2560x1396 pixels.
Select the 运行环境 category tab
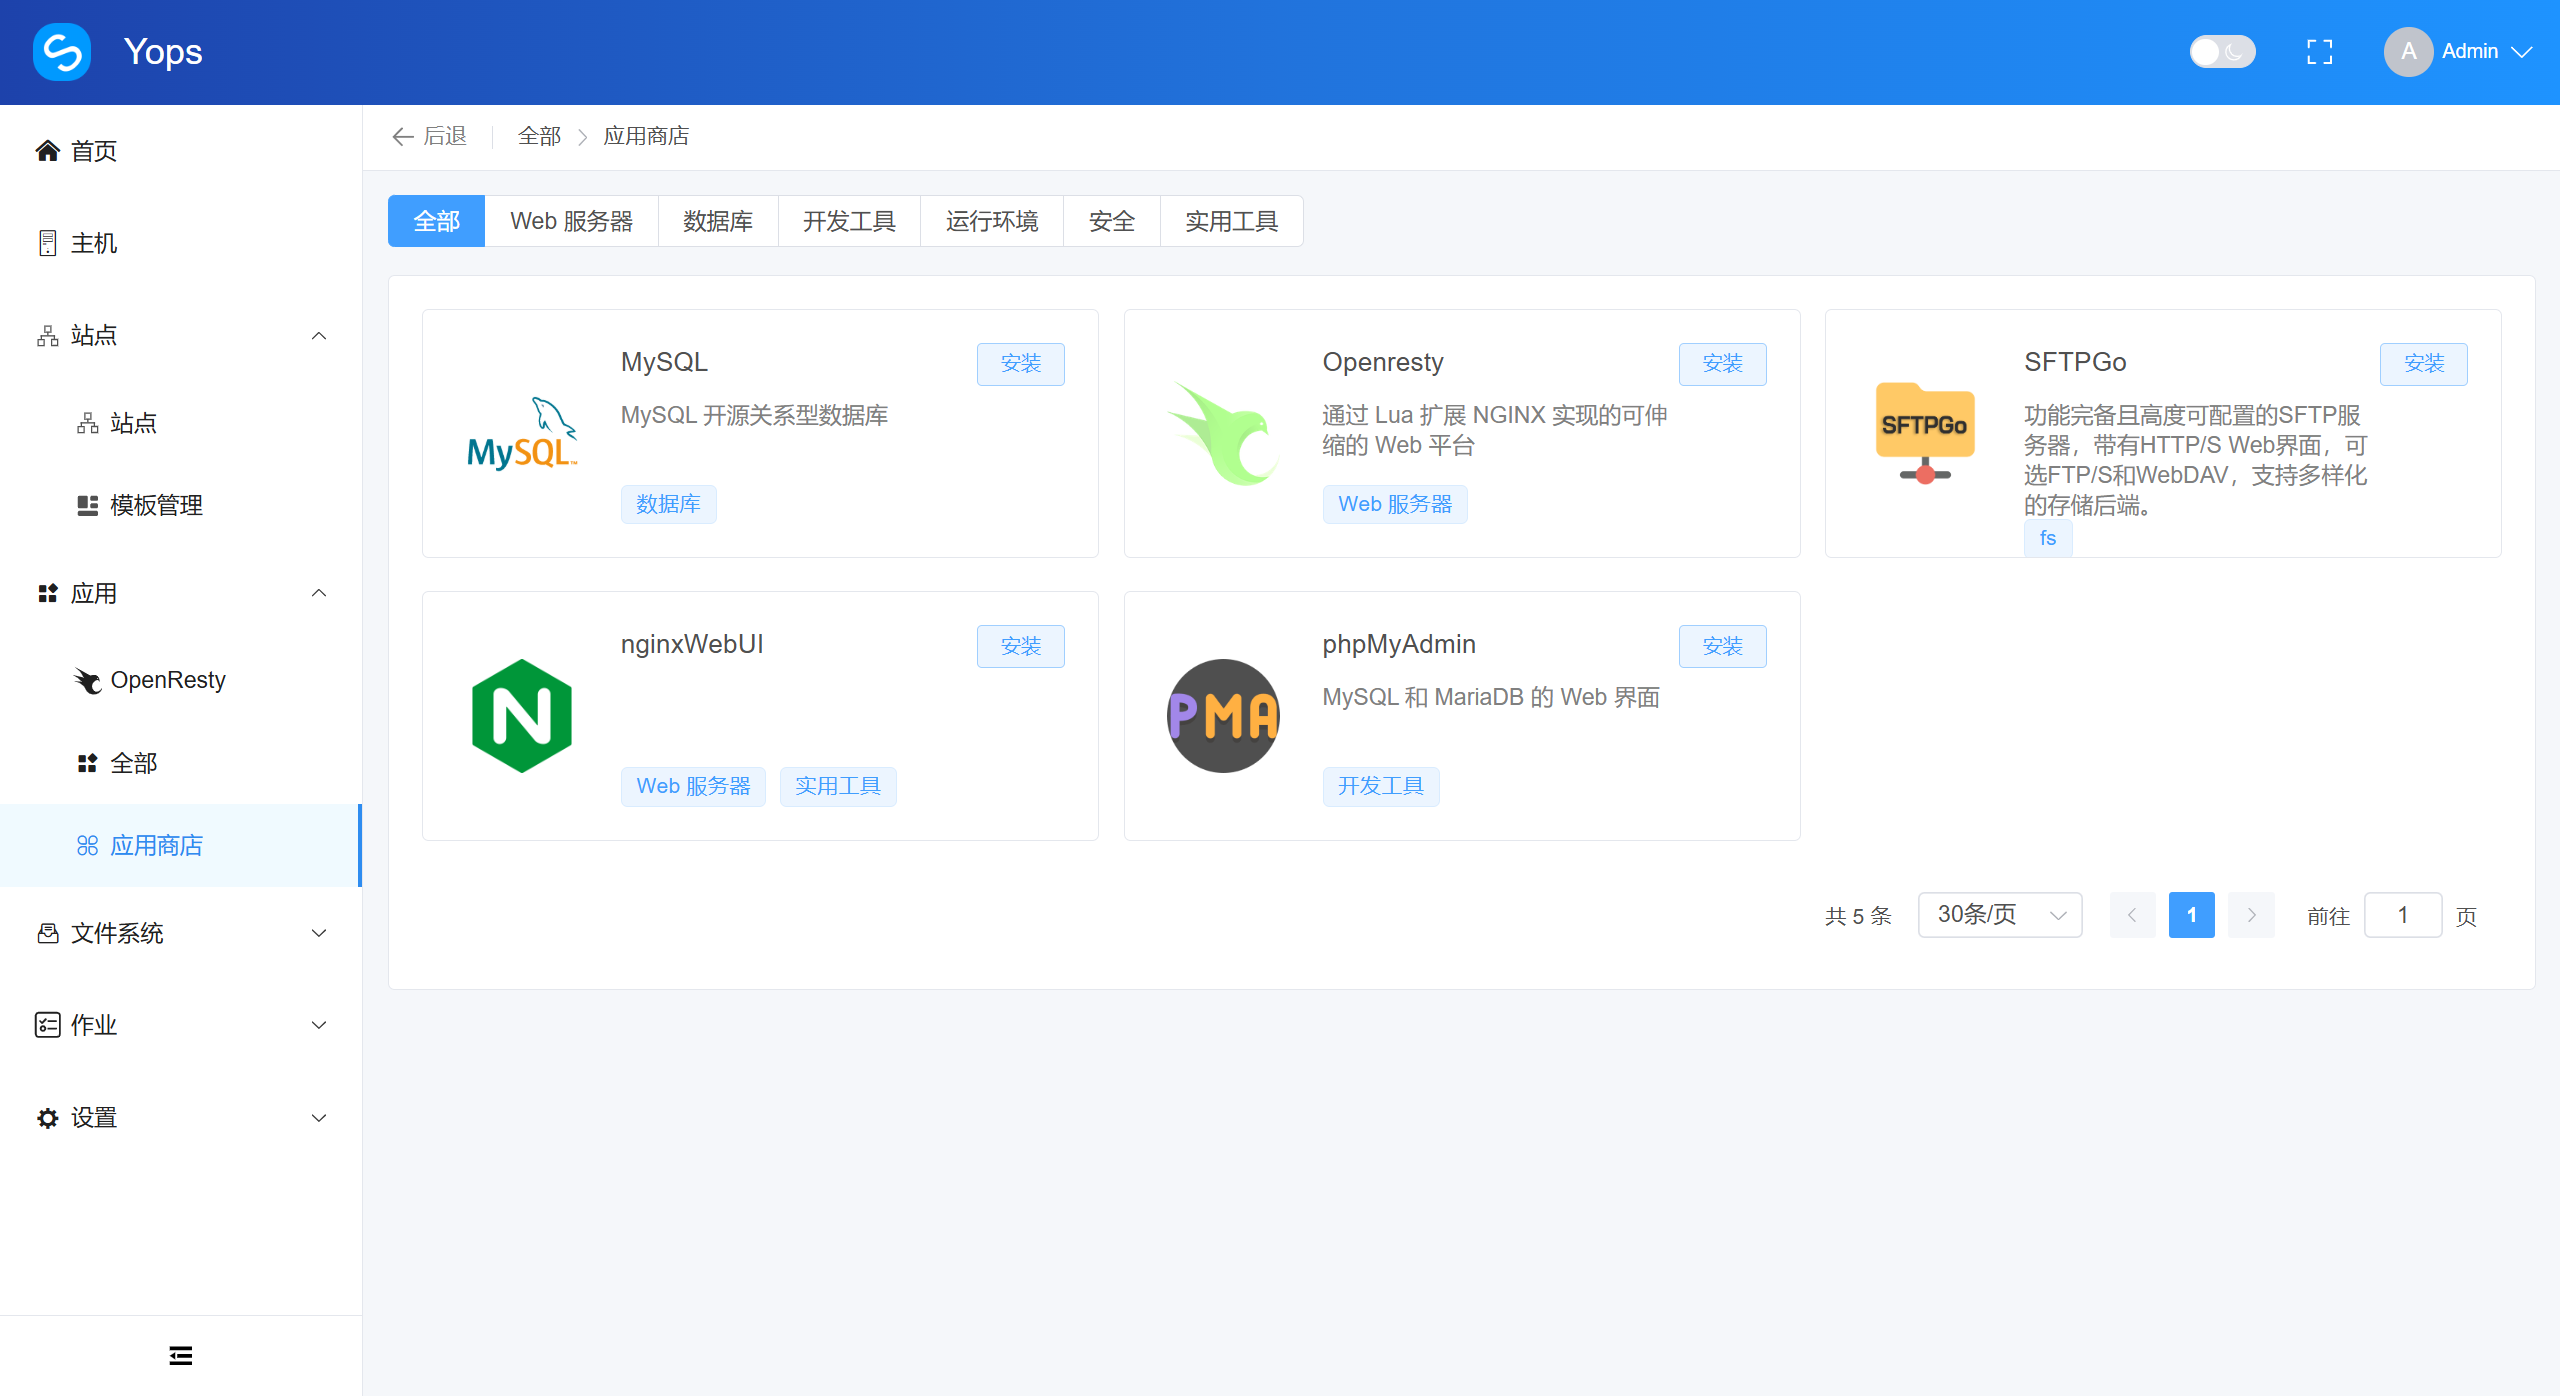tap(991, 221)
